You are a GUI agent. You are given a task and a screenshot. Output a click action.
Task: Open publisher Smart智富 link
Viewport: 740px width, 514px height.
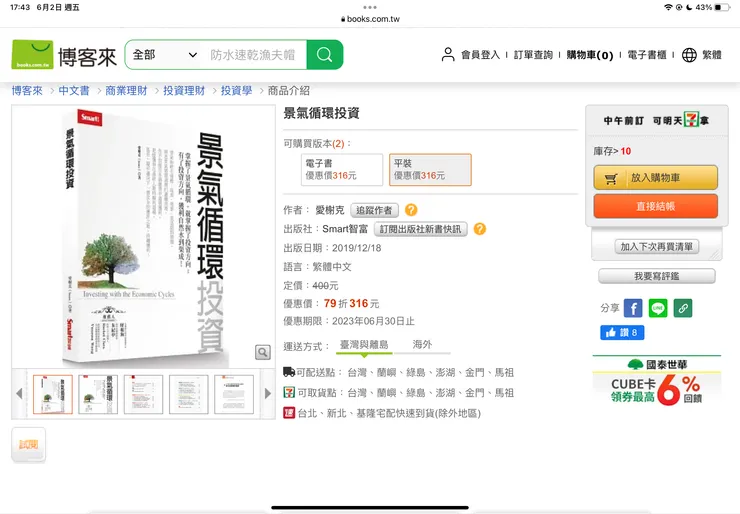pyautogui.click(x=345, y=229)
